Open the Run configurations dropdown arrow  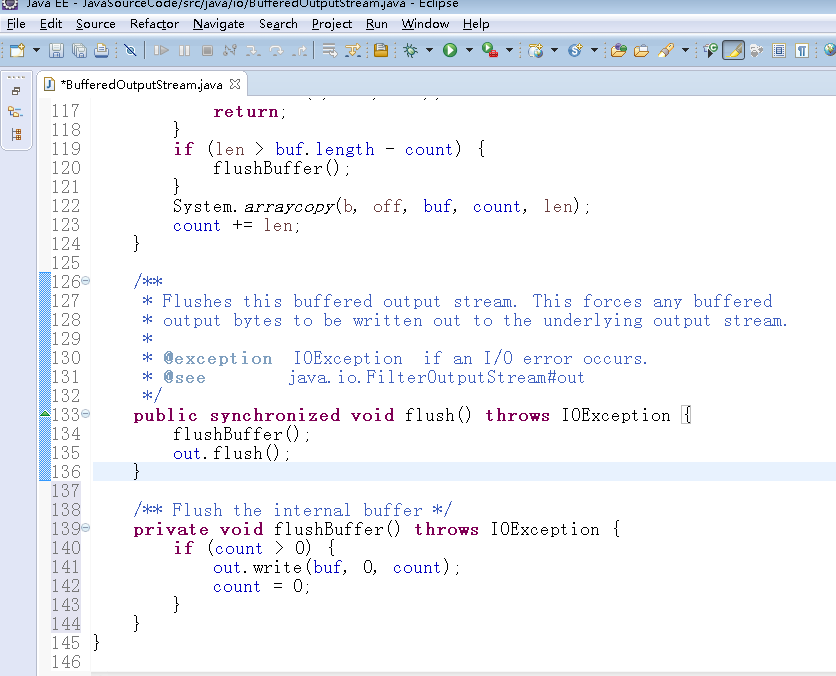(469, 50)
